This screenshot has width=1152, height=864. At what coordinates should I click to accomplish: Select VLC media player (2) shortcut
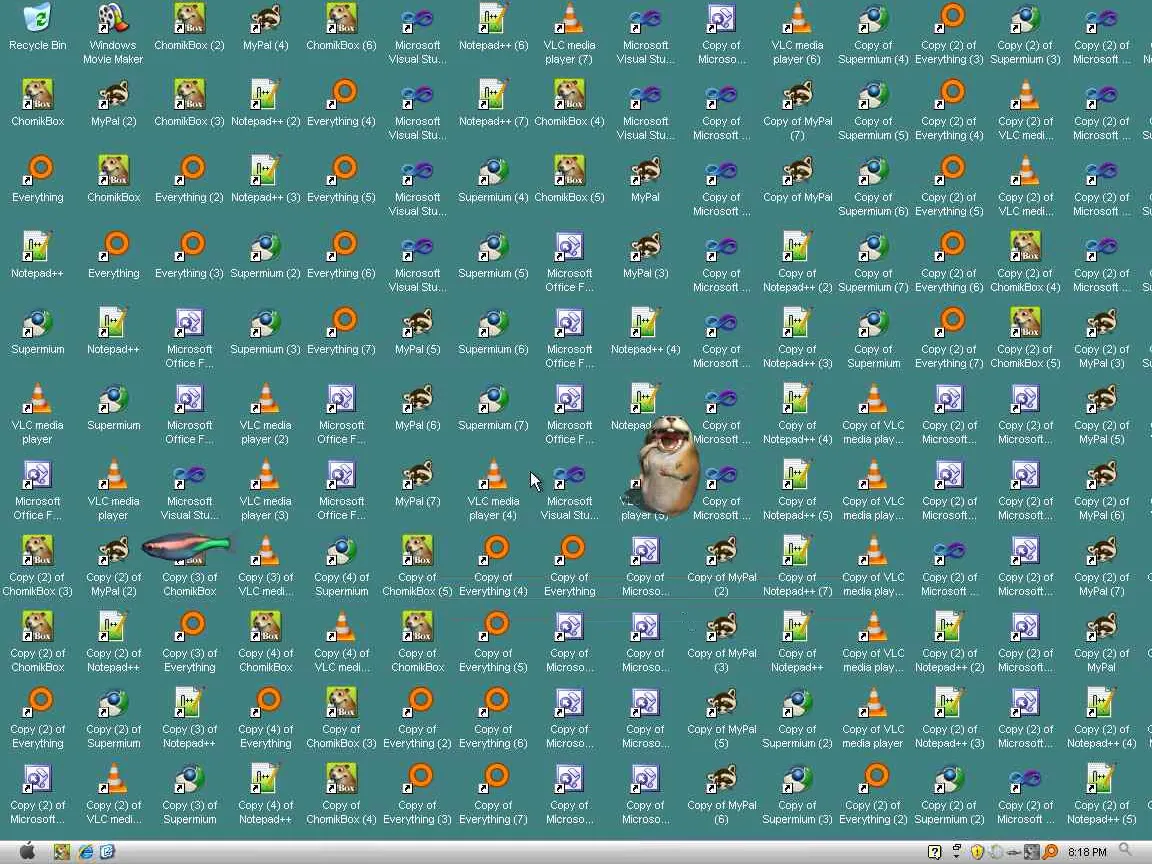tap(265, 414)
